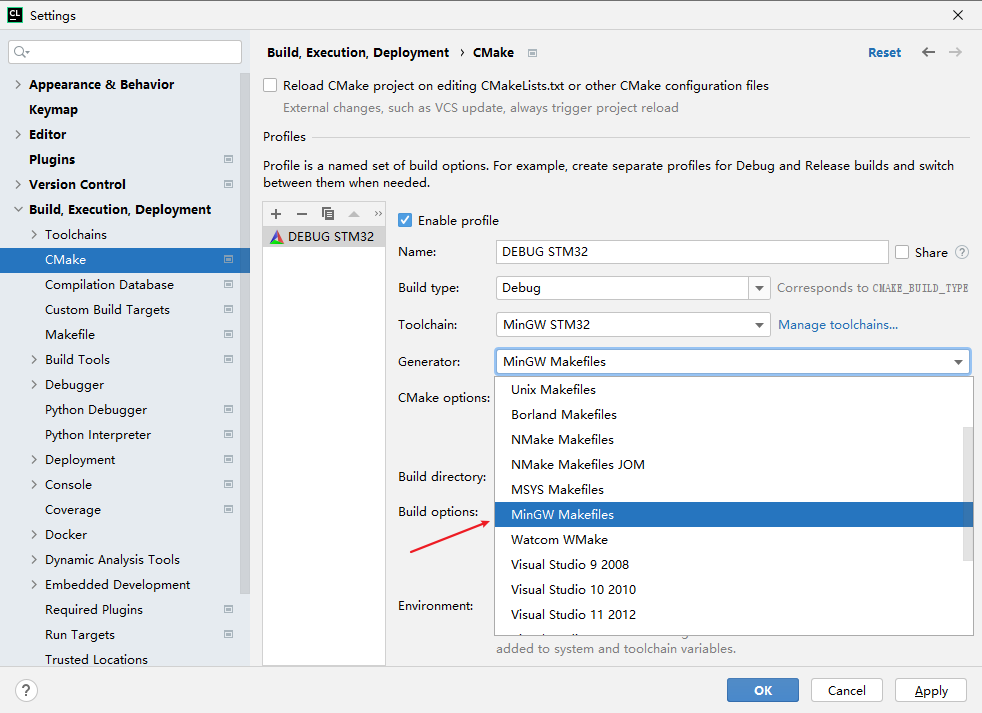Expand the Embedded Development node
Viewport: 982px width, 713px height.
click(34, 585)
